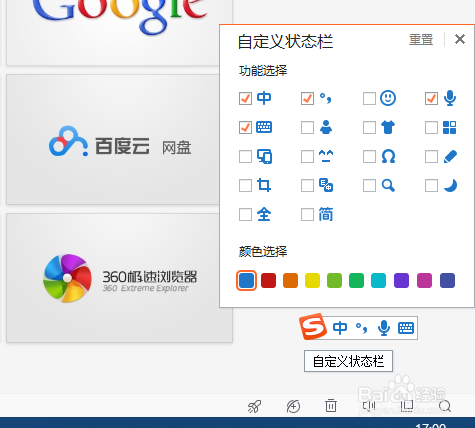Click the omega symbol icon
Image resolution: width=475 pixels, height=428 pixels.
(x=388, y=156)
